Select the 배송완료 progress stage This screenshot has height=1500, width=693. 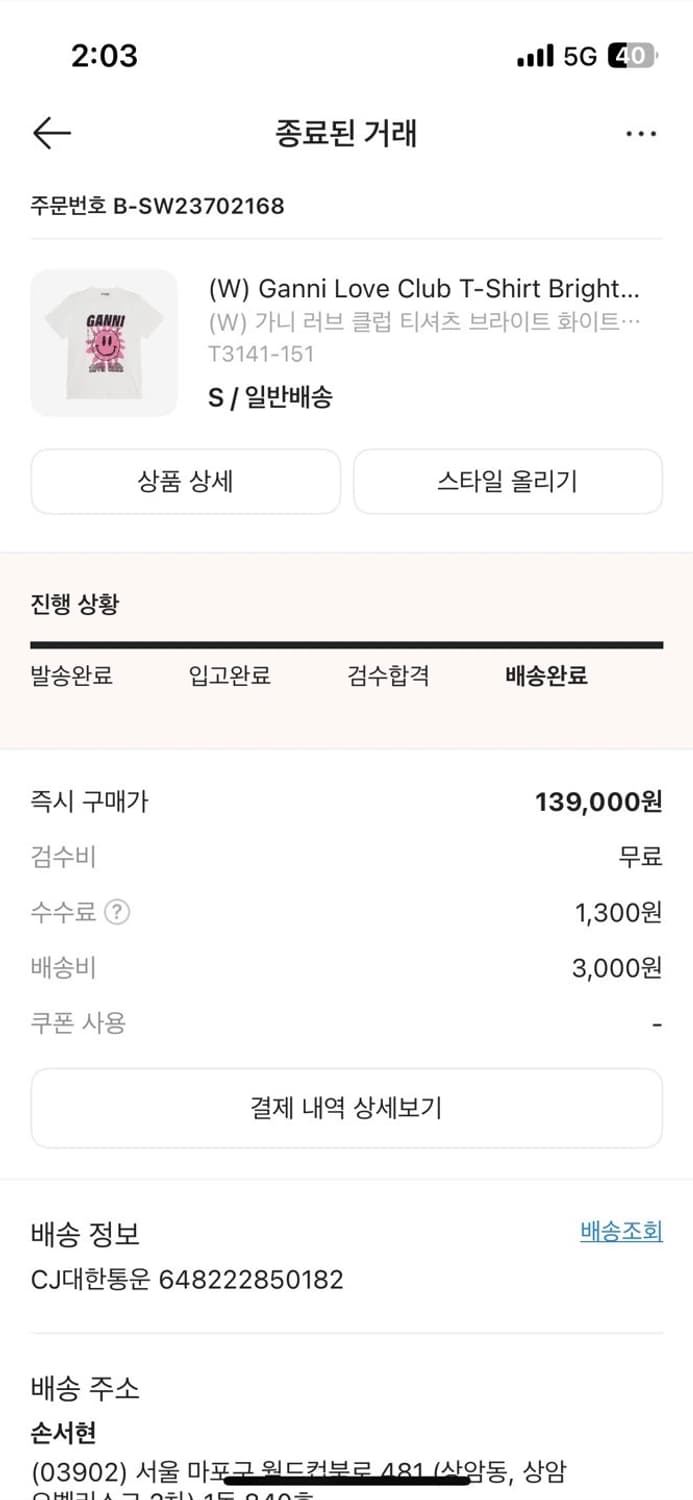click(543, 676)
